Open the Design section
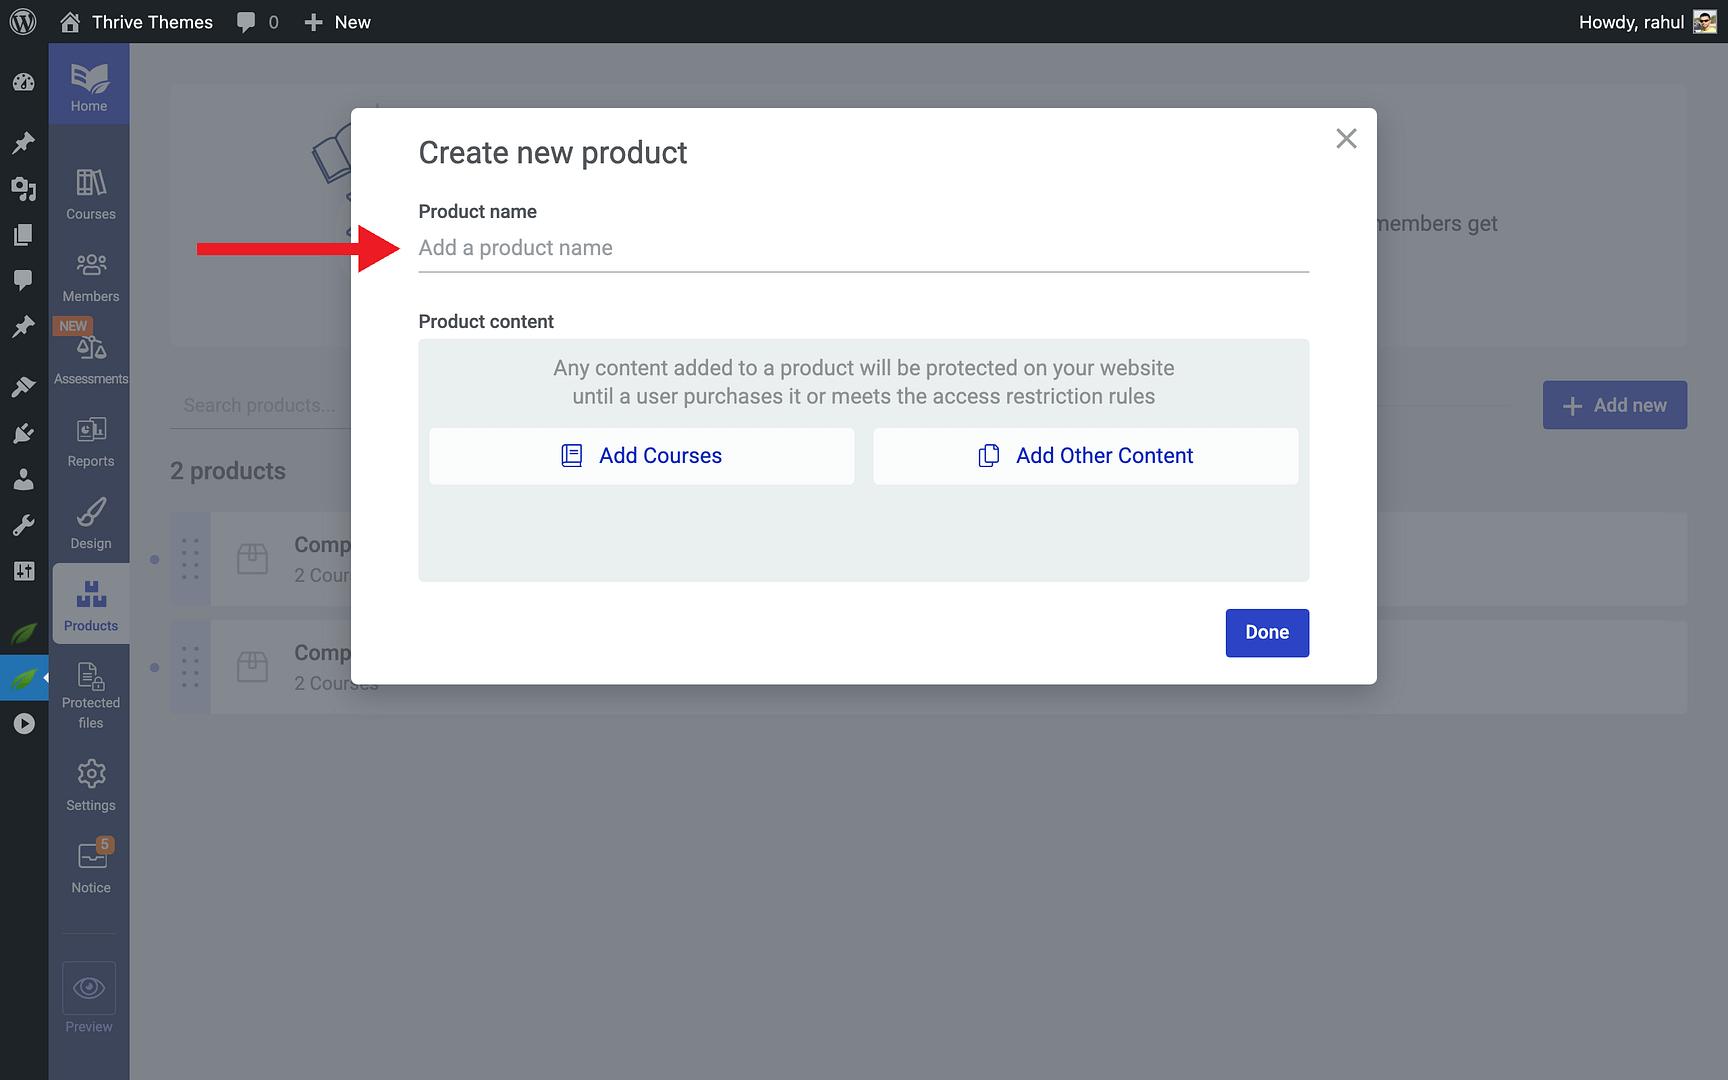Image resolution: width=1728 pixels, height=1080 pixels. tap(90, 521)
